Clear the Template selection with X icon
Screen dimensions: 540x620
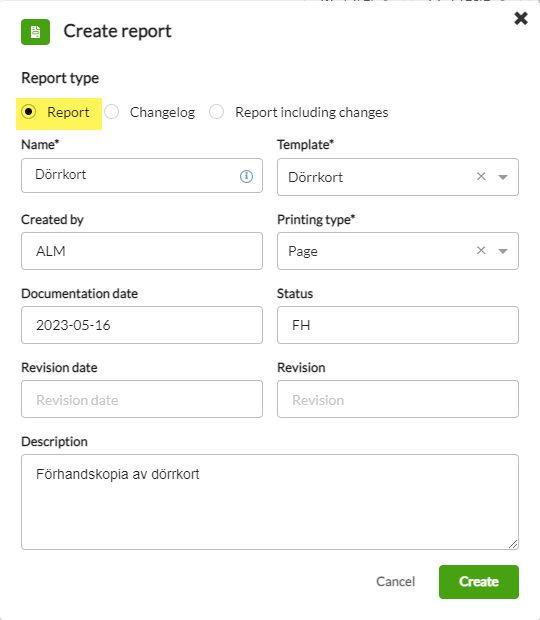pos(481,176)
